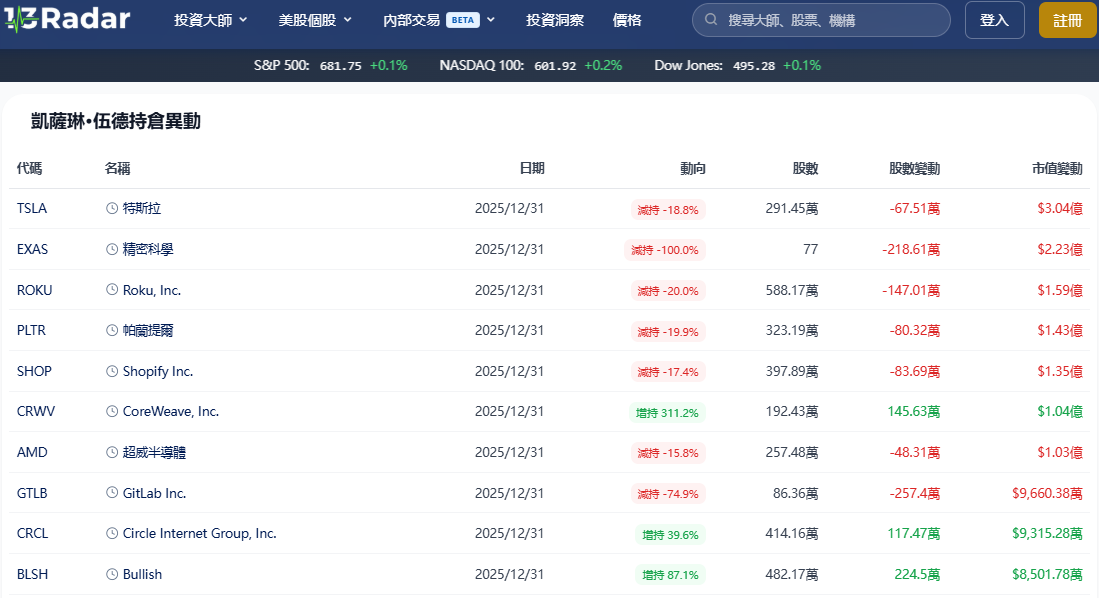Click the 動向 column header
This screenshot has height=598, width=1099.
pyautogui.click(x=692, y=168)
